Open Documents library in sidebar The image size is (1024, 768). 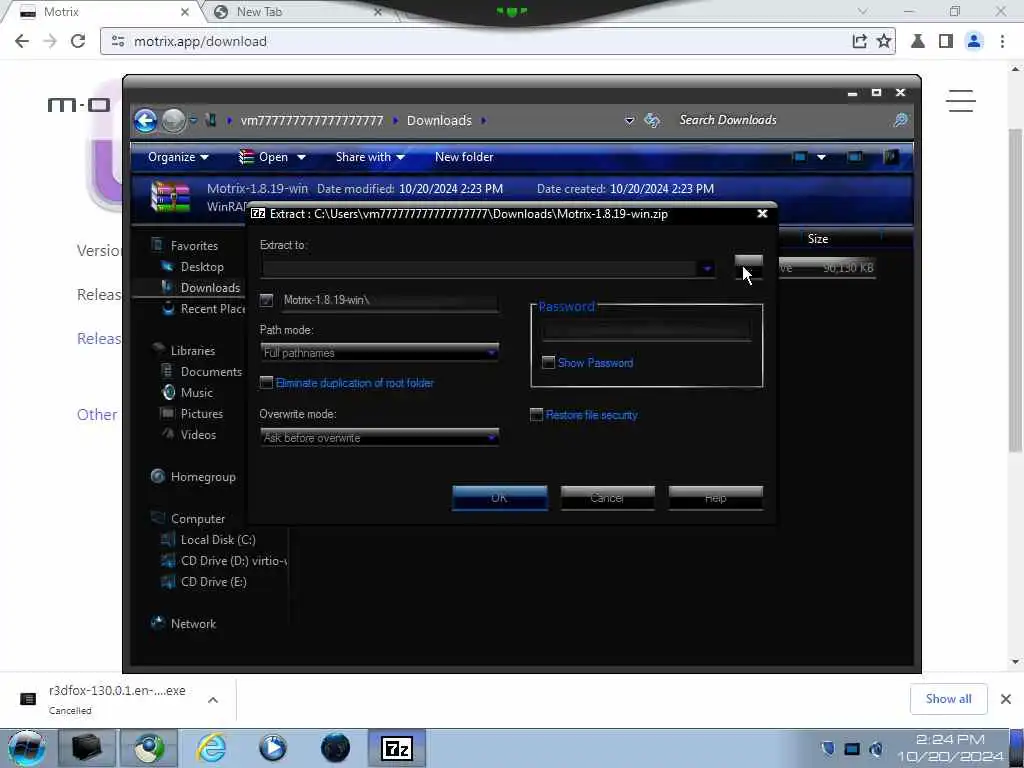[x=211, y=372]
